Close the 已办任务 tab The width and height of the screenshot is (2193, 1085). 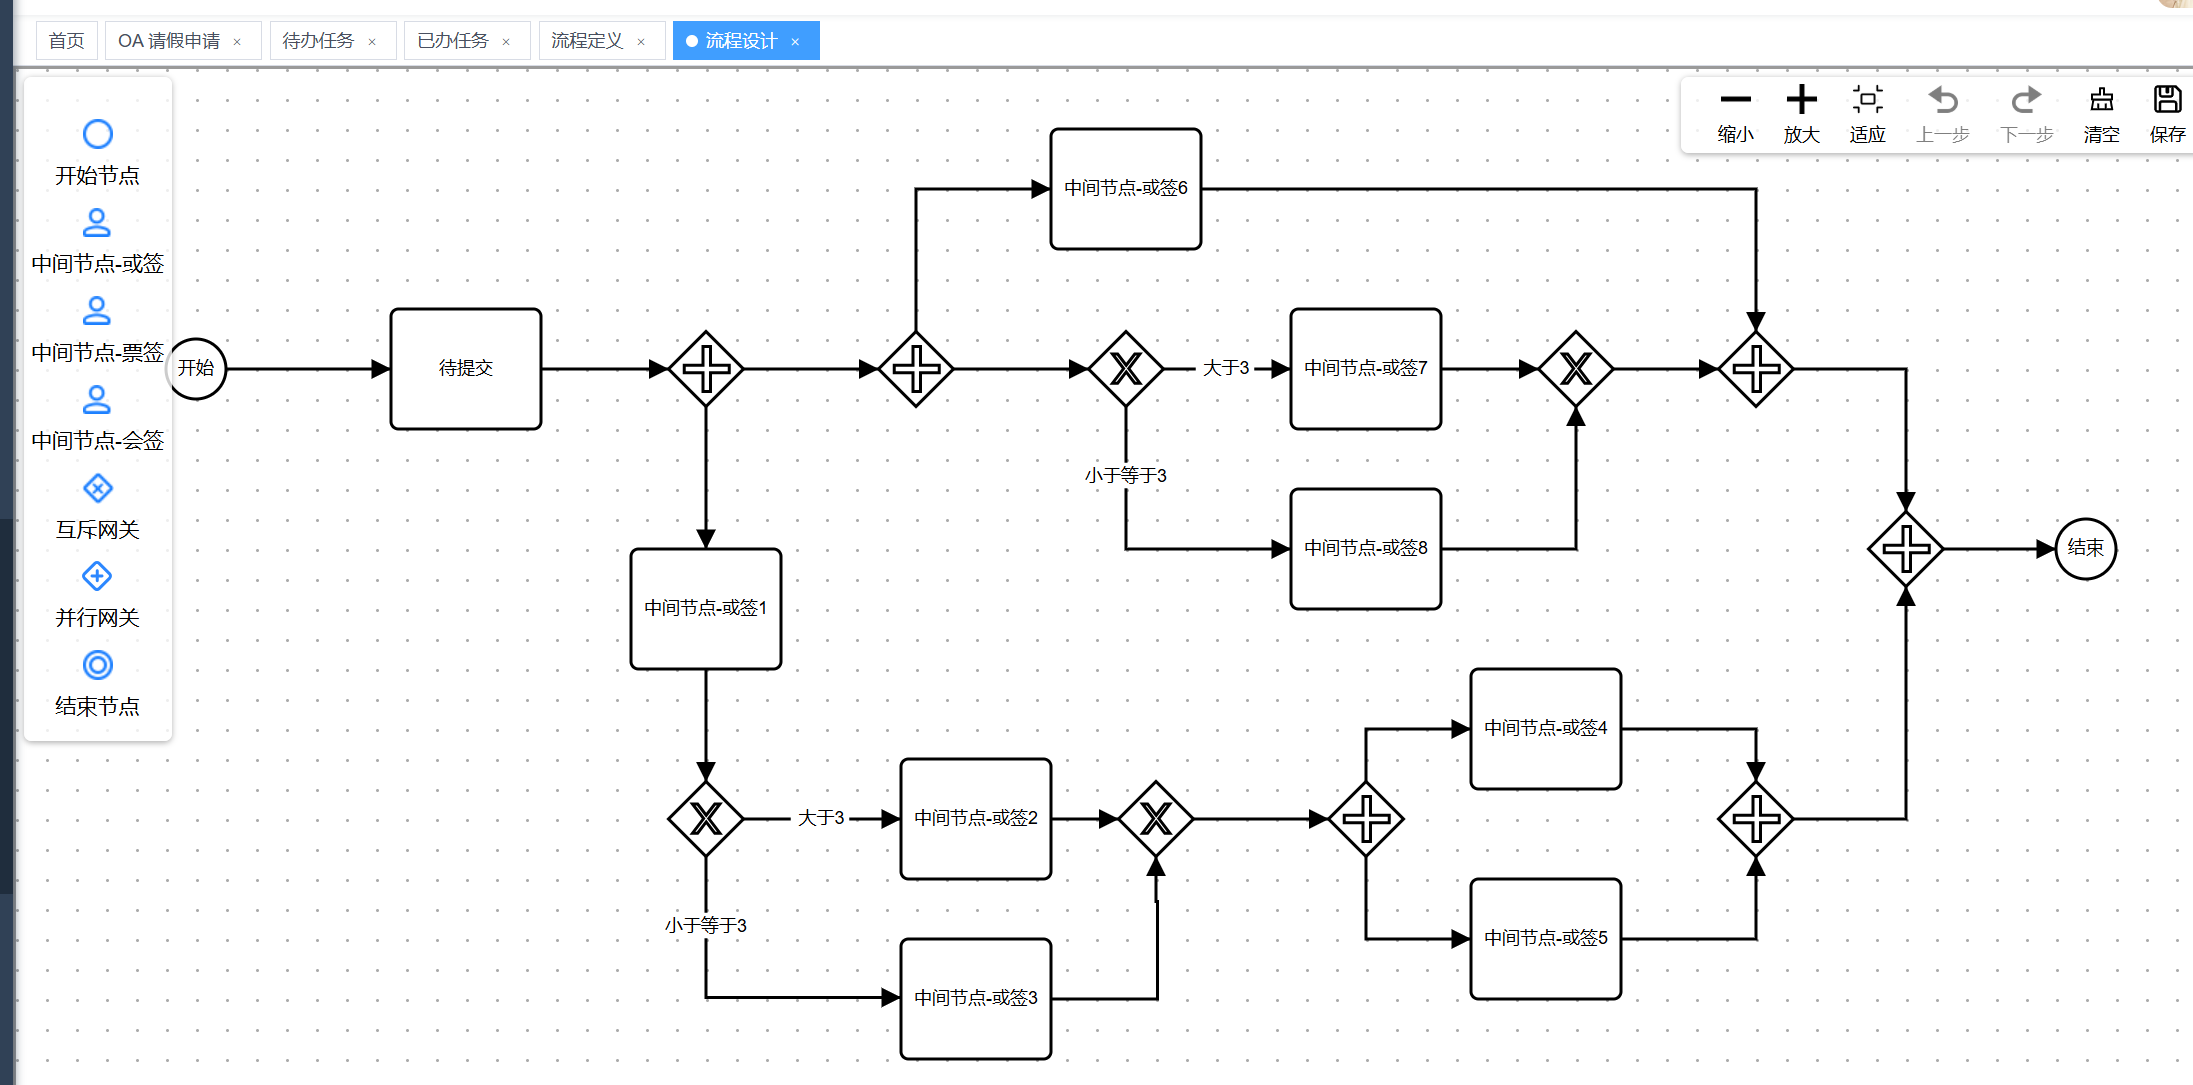tap(506, 42)
